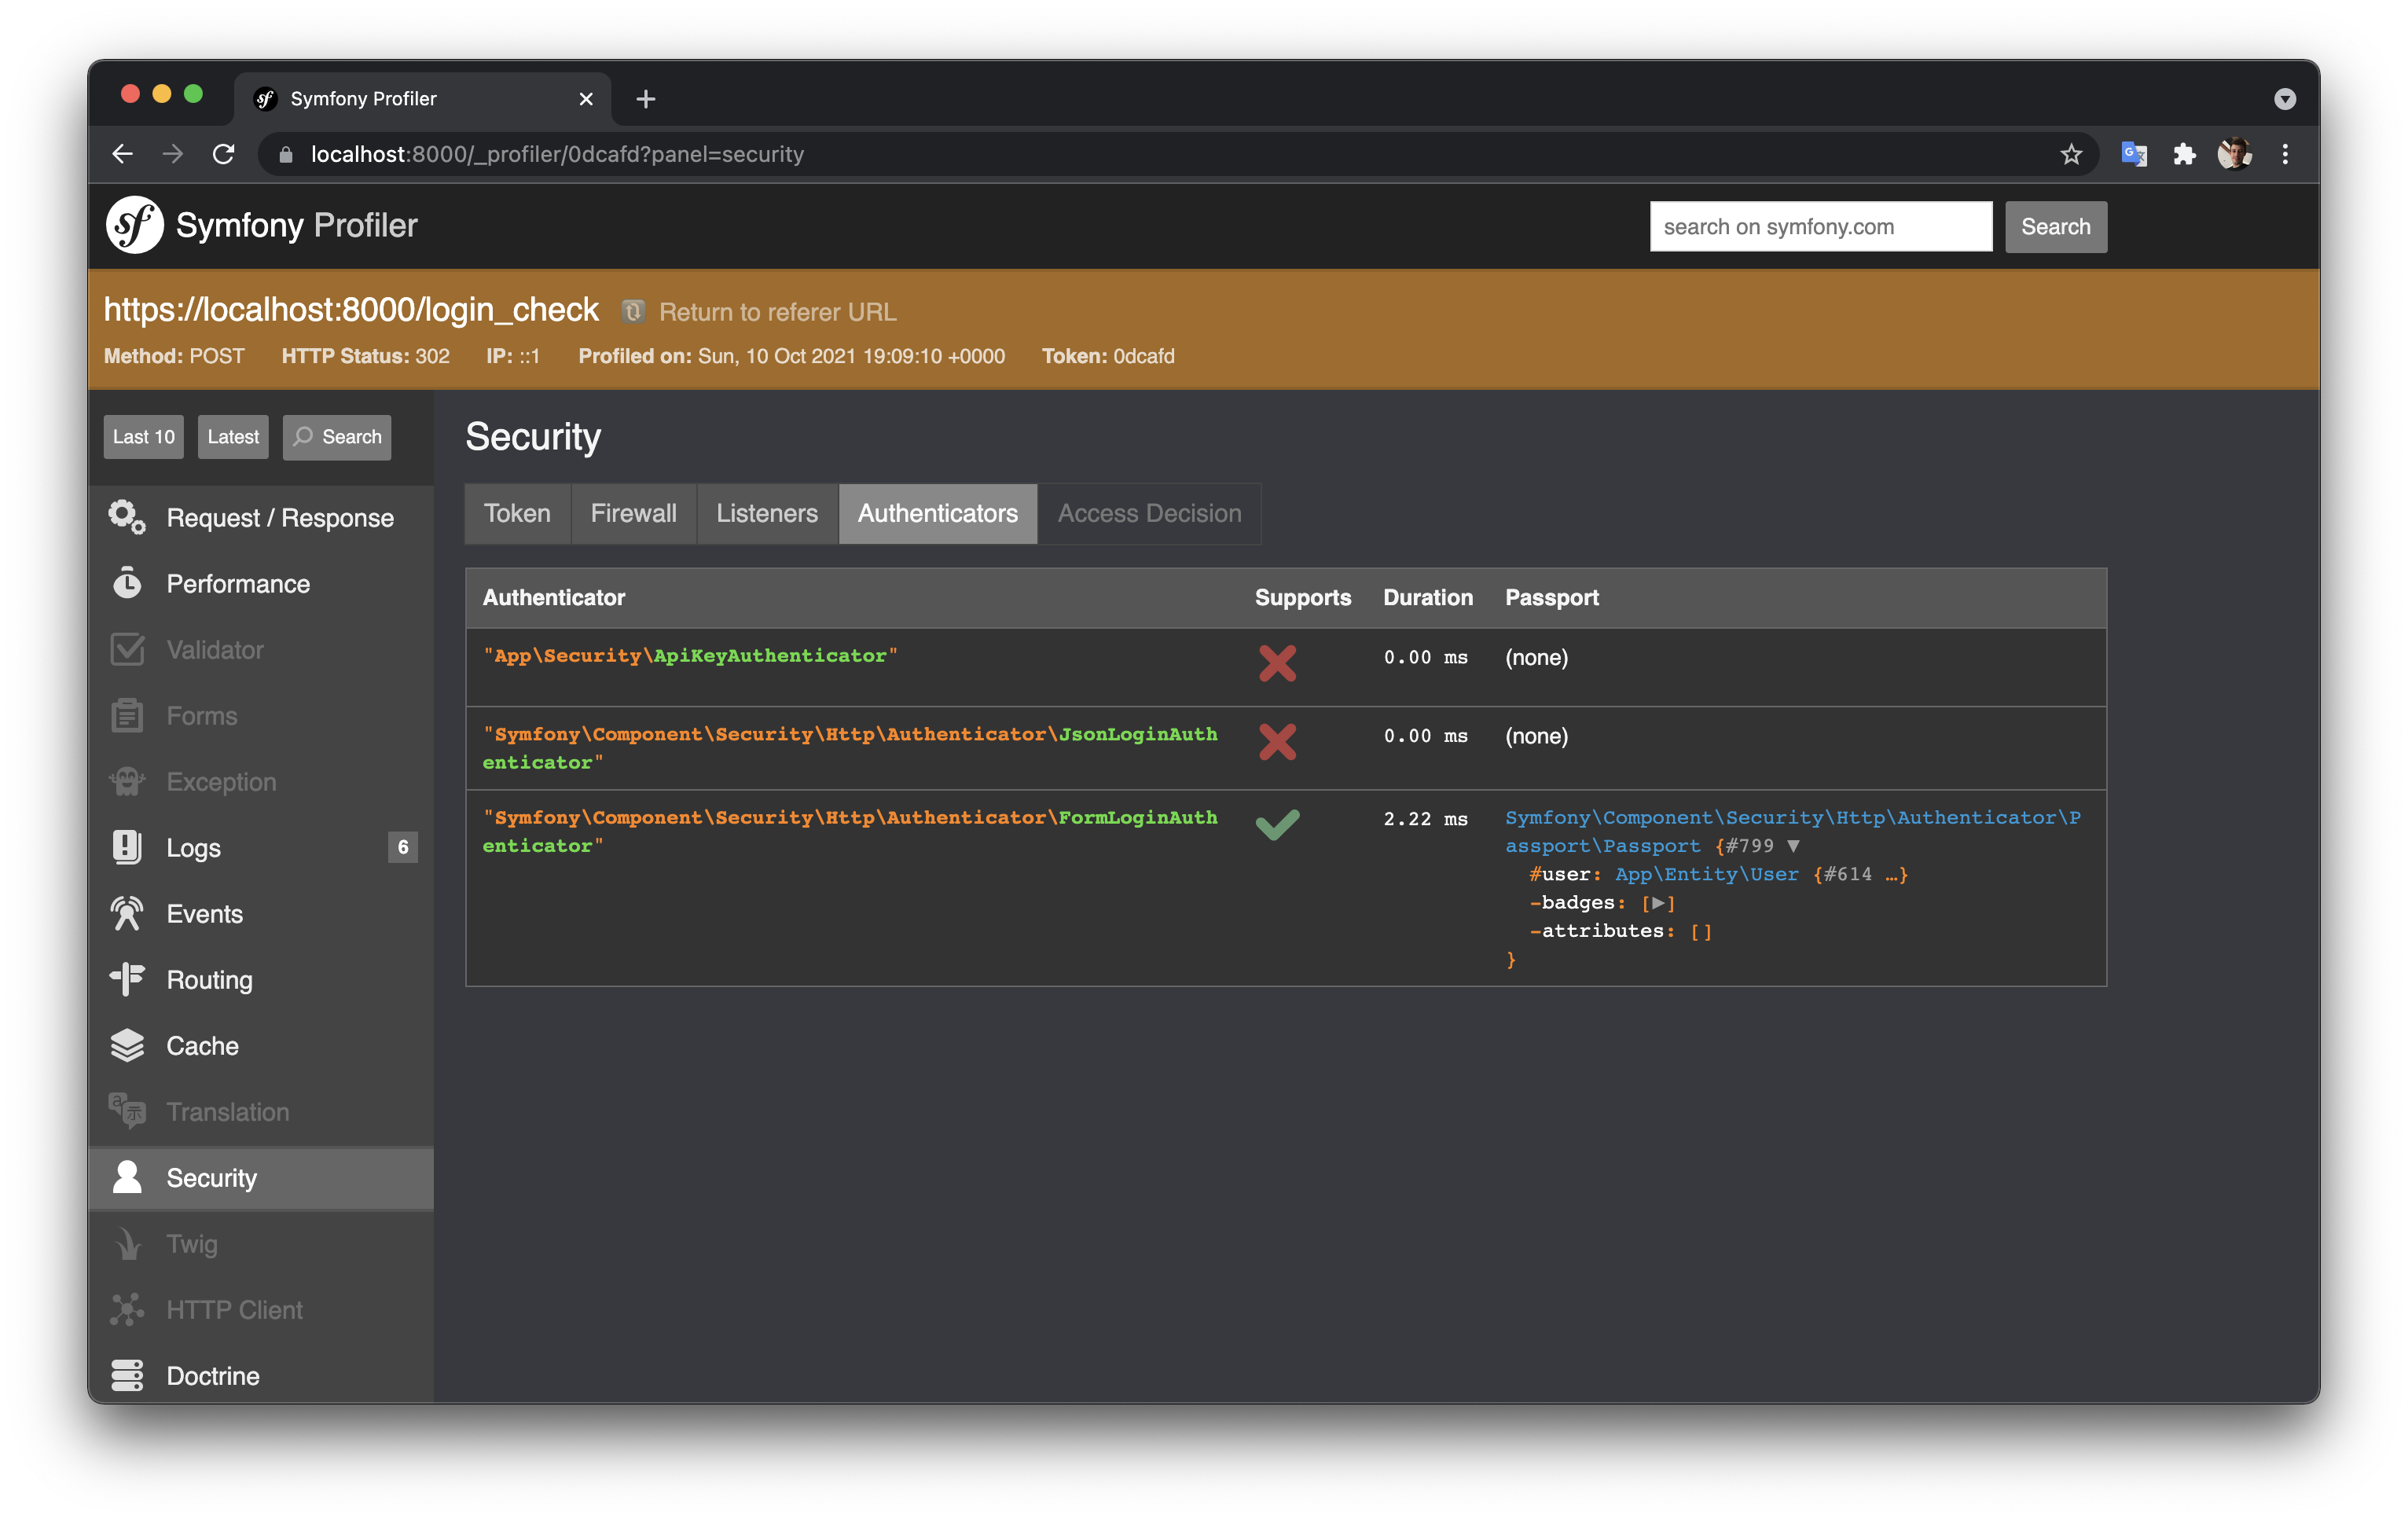Open the Routing signpost icon
This screenshot has width=2408, height=1520.
point(127,979)
